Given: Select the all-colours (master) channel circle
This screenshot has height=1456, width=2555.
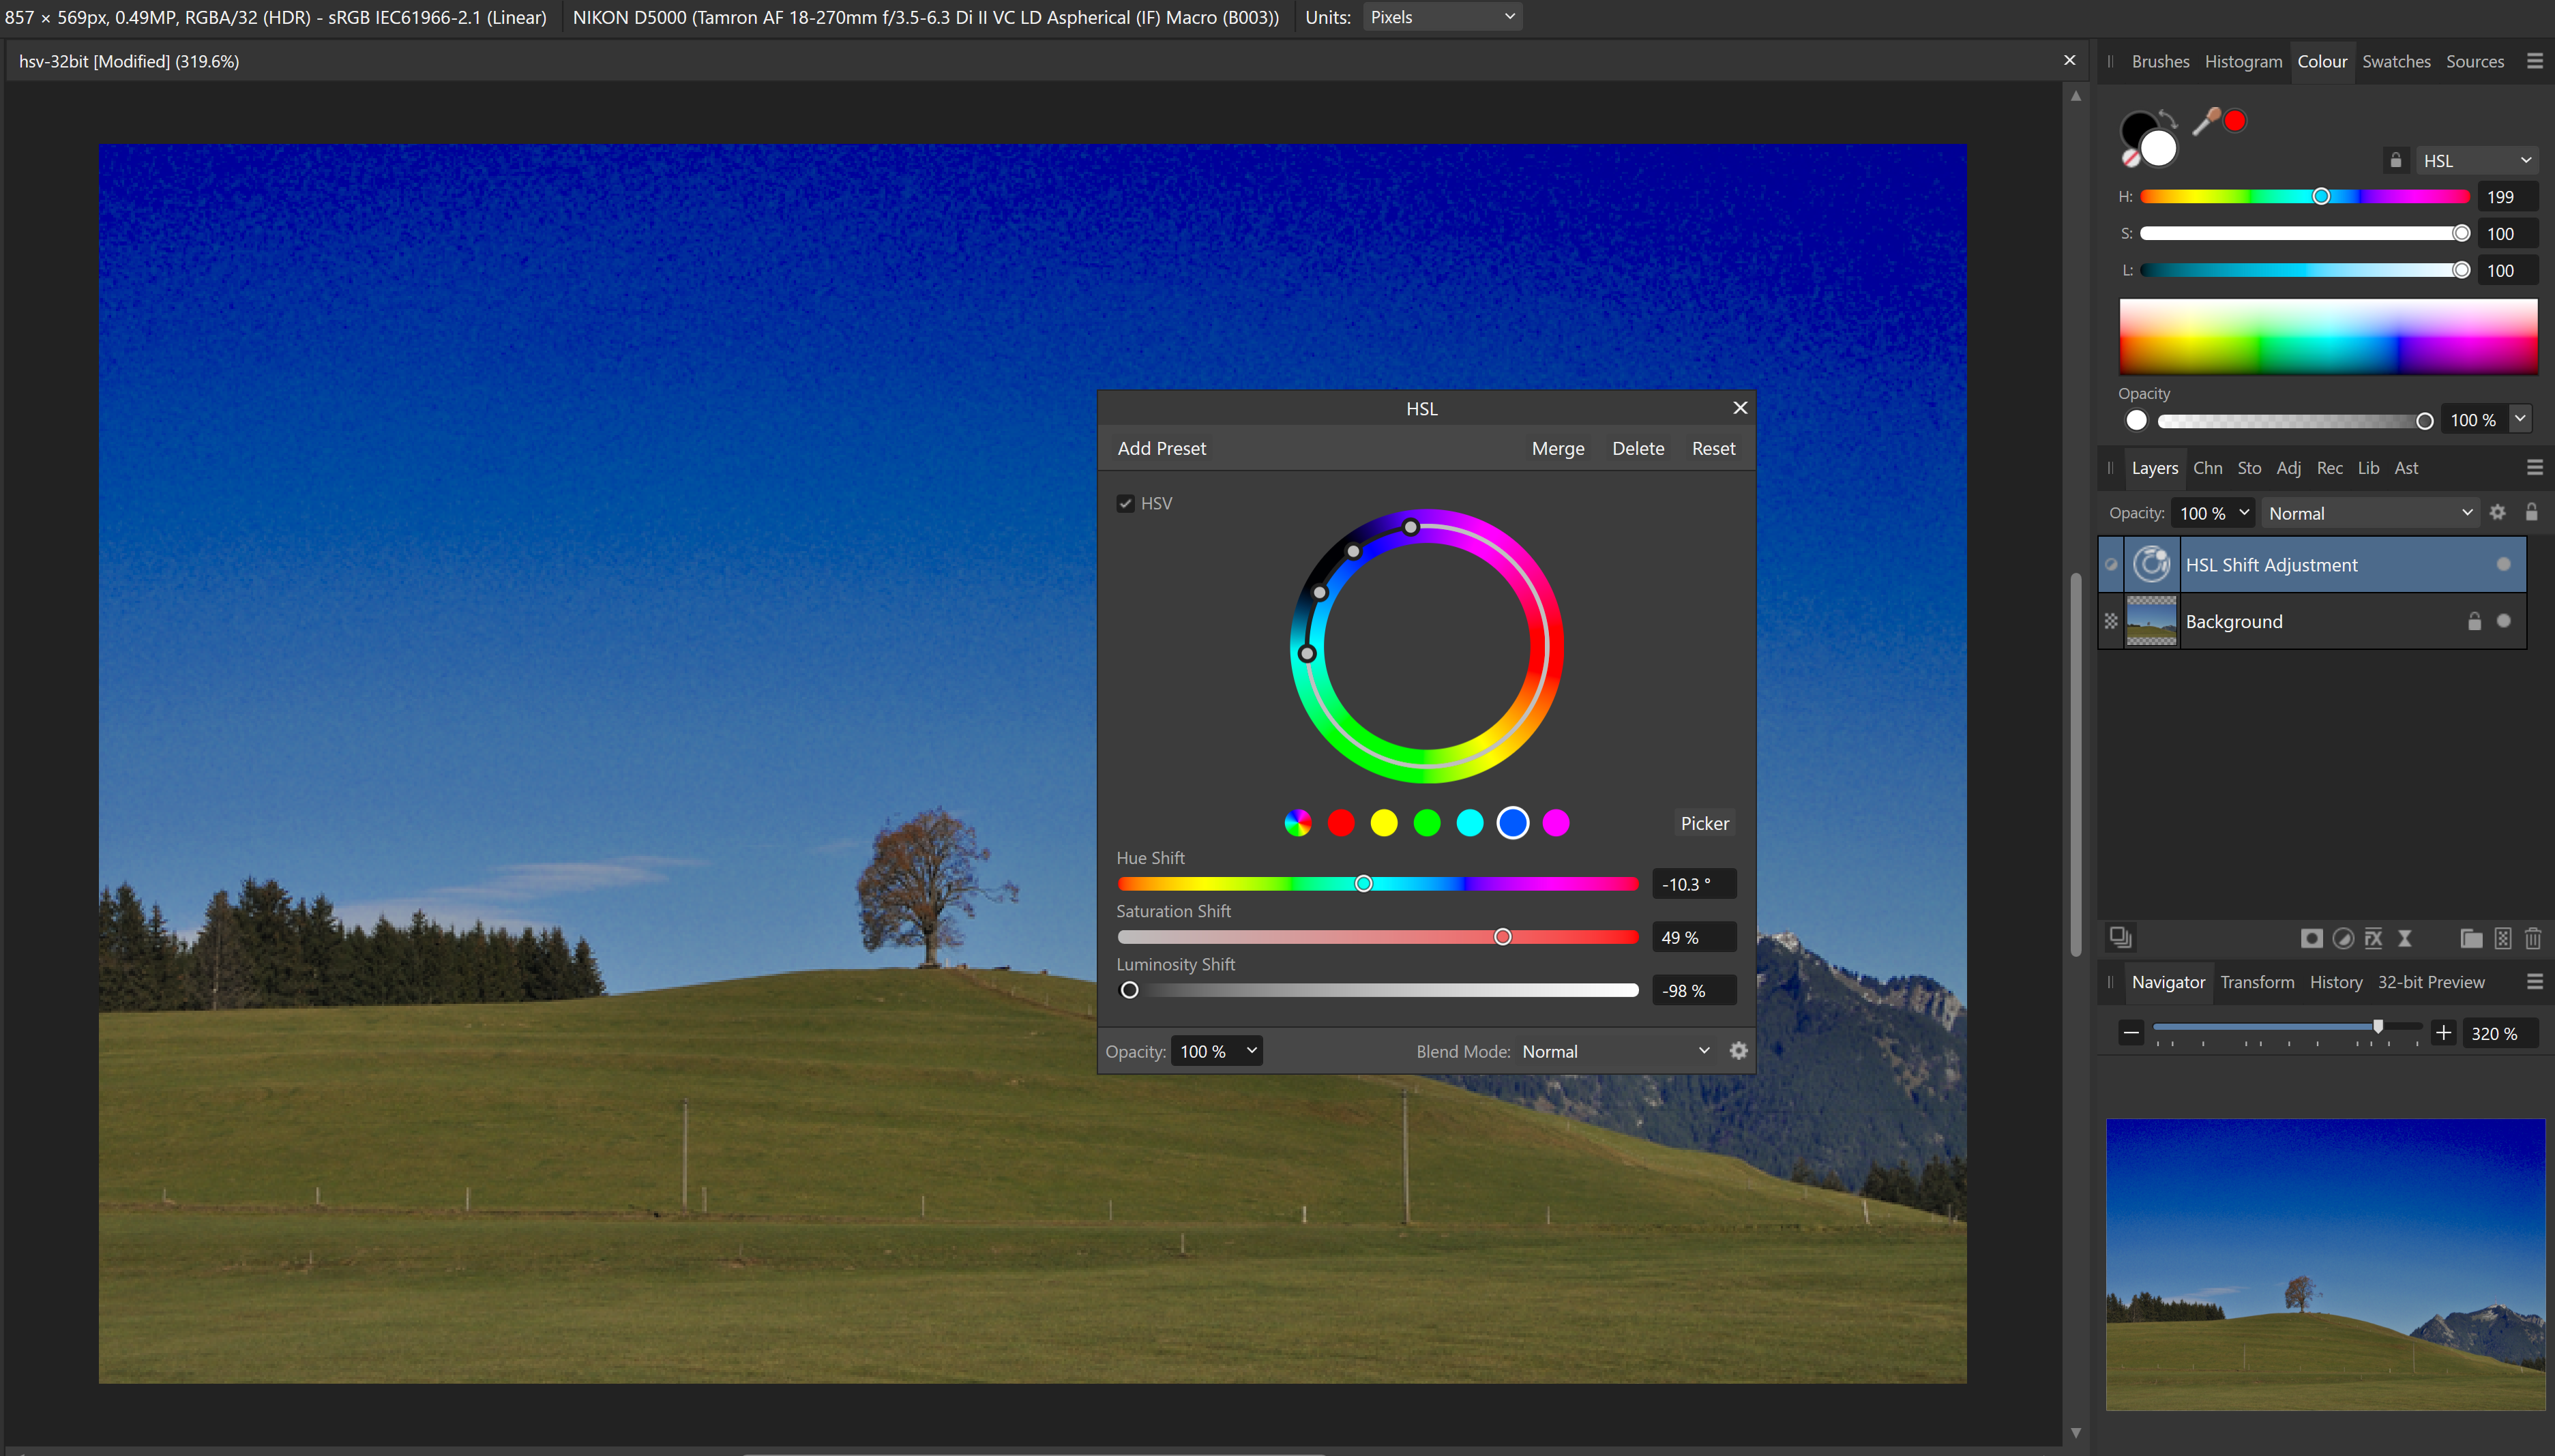Looking at the screenshot, I should coord(1297,822).
